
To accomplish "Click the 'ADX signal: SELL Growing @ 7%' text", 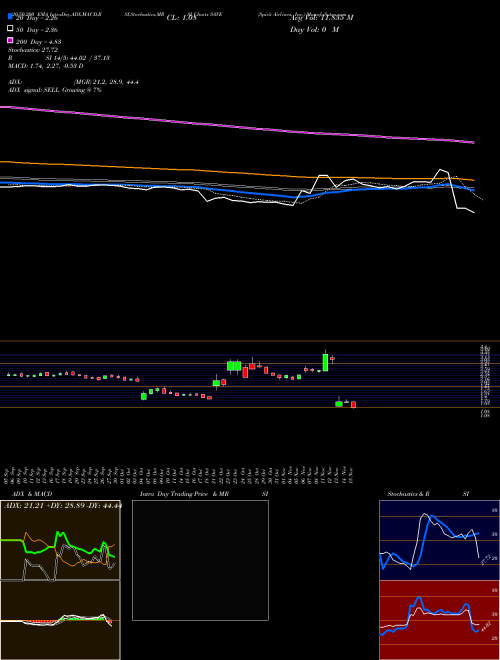I will point(55,90).
